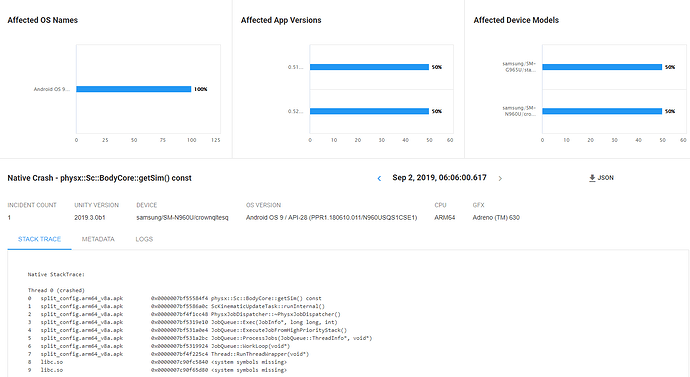690x377 pixels.
Task: Select the samsung SM-G965U device bar
Action: [602, 67]
